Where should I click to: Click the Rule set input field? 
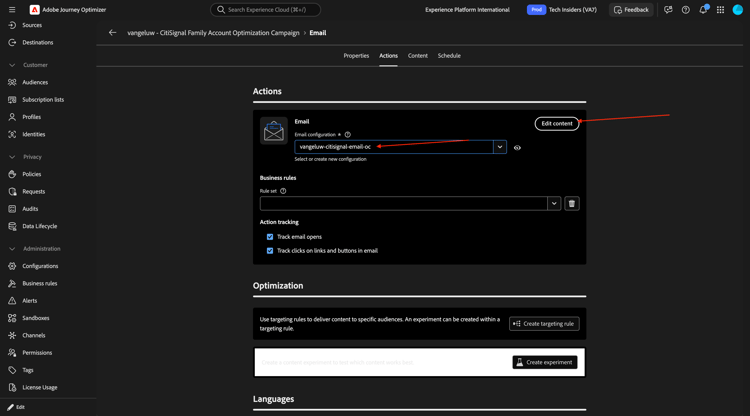[404, 204]
